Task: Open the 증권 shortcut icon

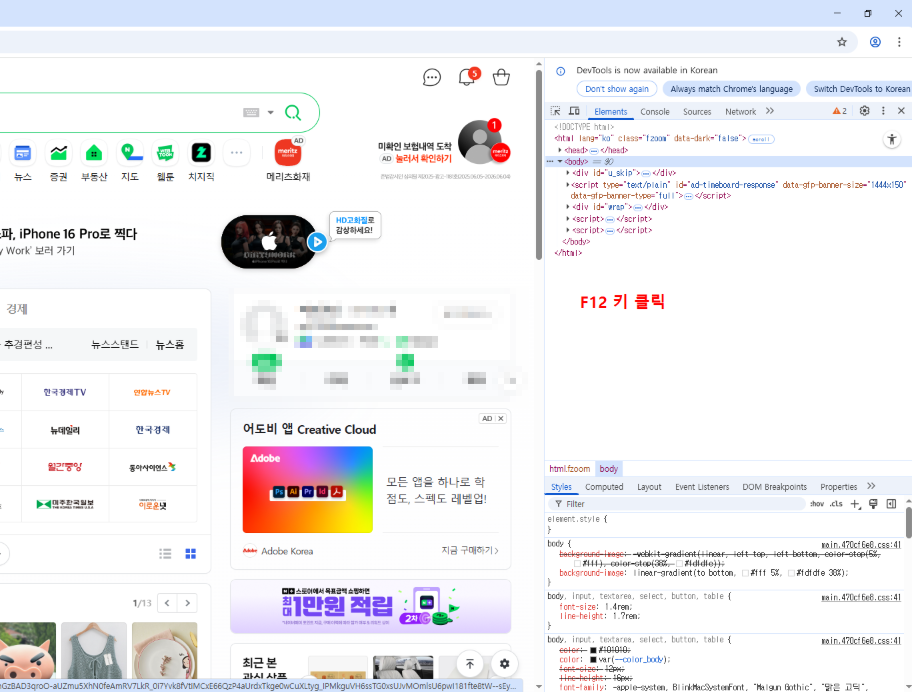Action: [x=58, y=153]
